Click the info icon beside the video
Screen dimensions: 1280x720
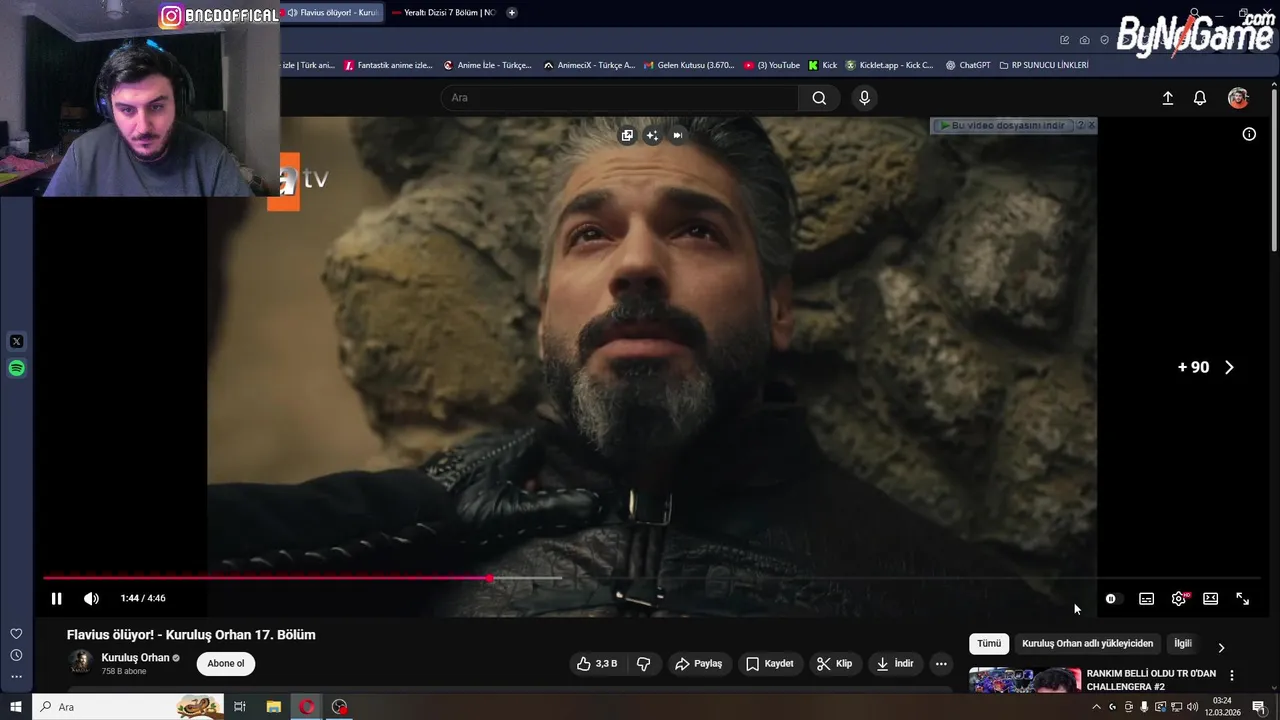1249,134
